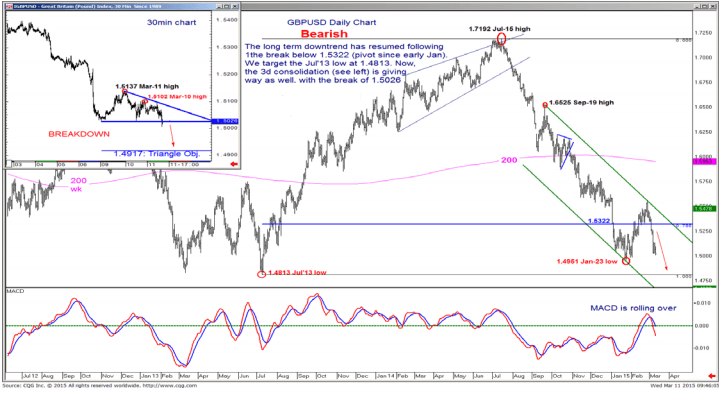Click the blue 1.5026 price label on inset axis
This screenshot has height=394, width=726.
(x=225, y=121)
